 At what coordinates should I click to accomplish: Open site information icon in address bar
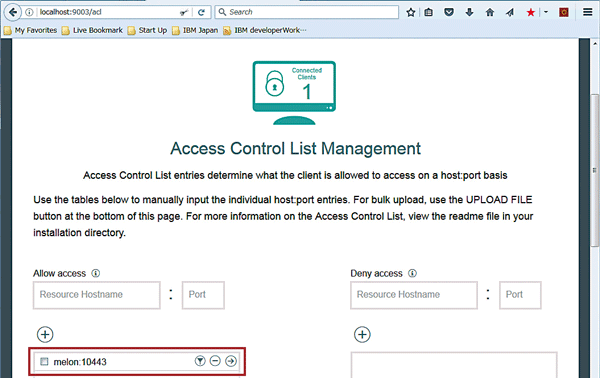(29, 12)
